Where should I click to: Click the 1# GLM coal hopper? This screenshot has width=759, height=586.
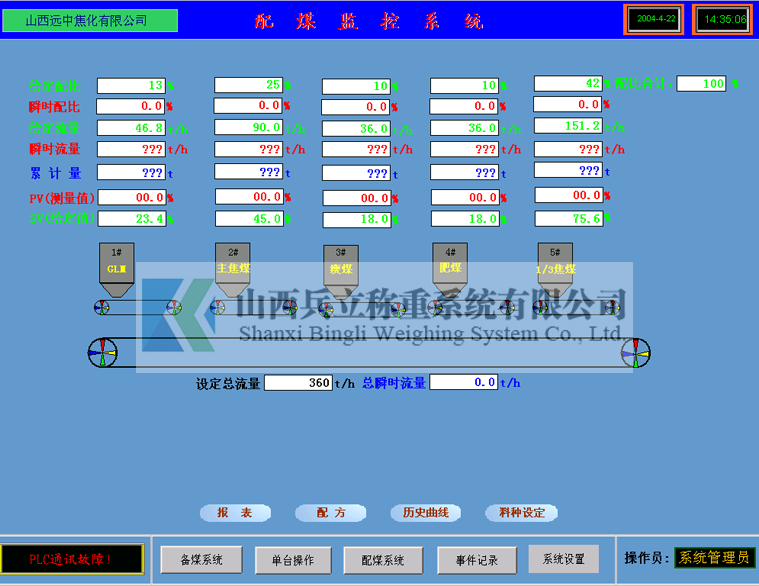pyautogui.click(x=116, y=265)
